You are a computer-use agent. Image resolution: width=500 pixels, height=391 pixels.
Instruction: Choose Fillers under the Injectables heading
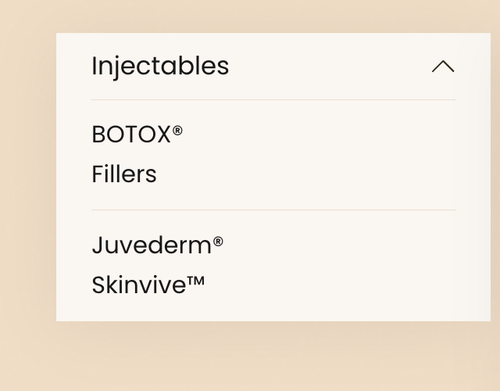coord(124,174)
